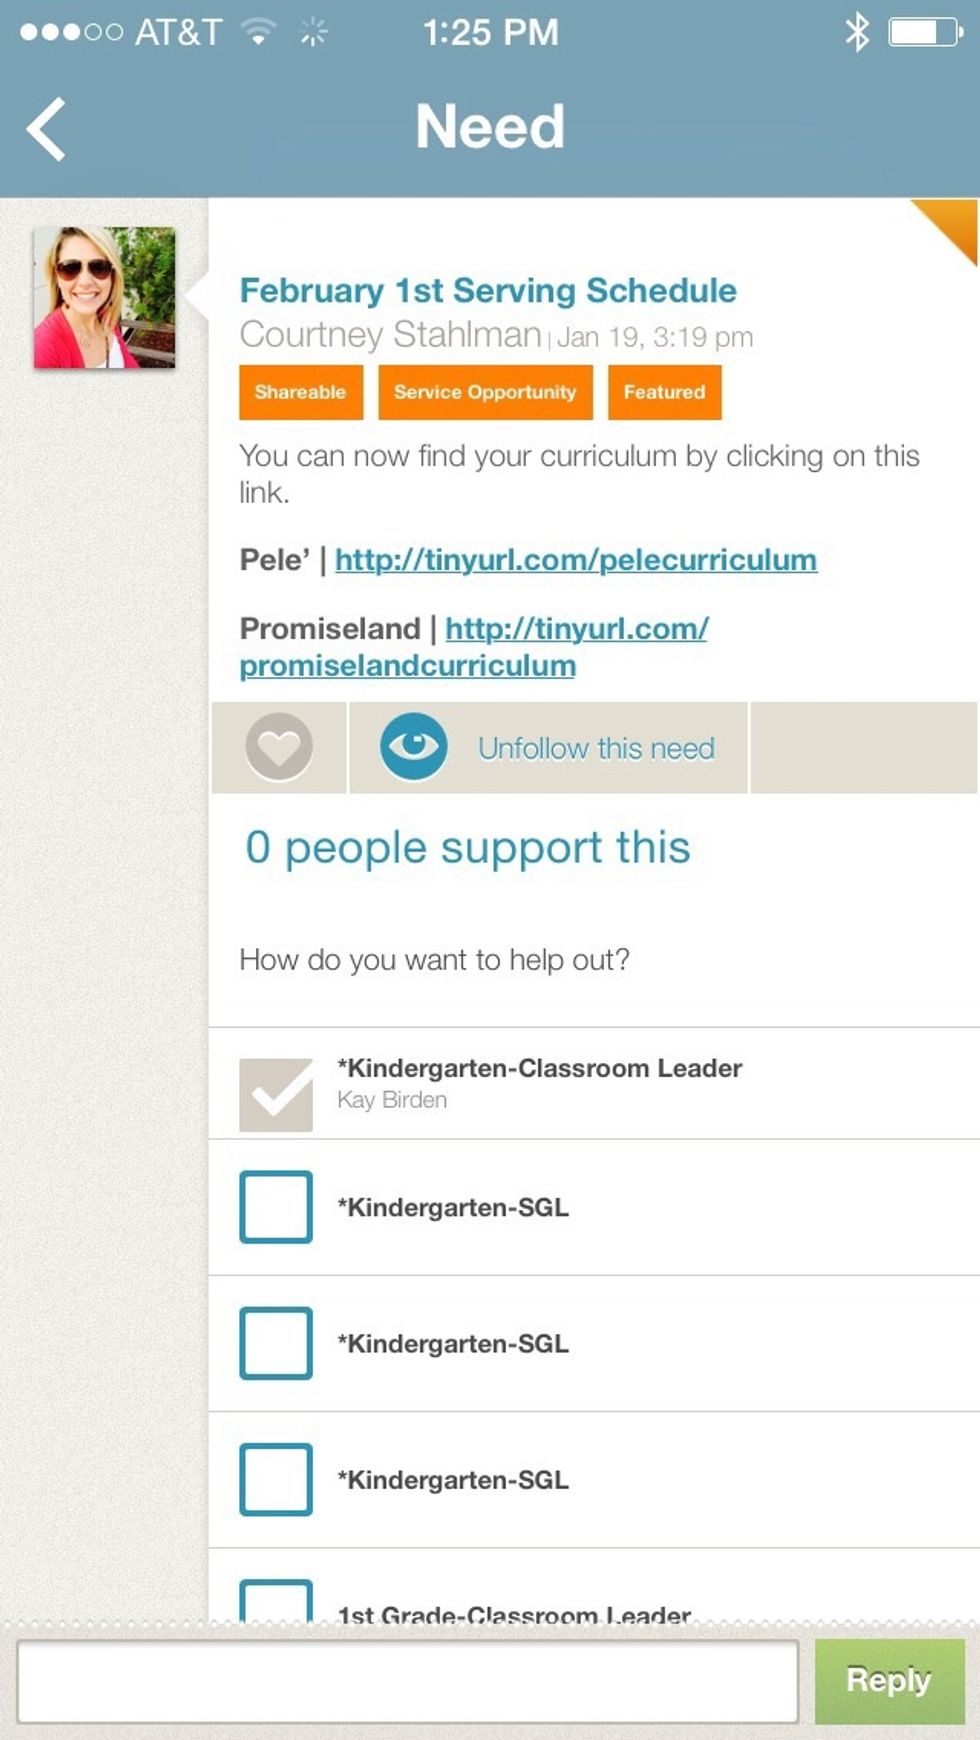
Task: Check the second Kindergarten-SGL checkbox
Action: click(x=276, y=1343)
